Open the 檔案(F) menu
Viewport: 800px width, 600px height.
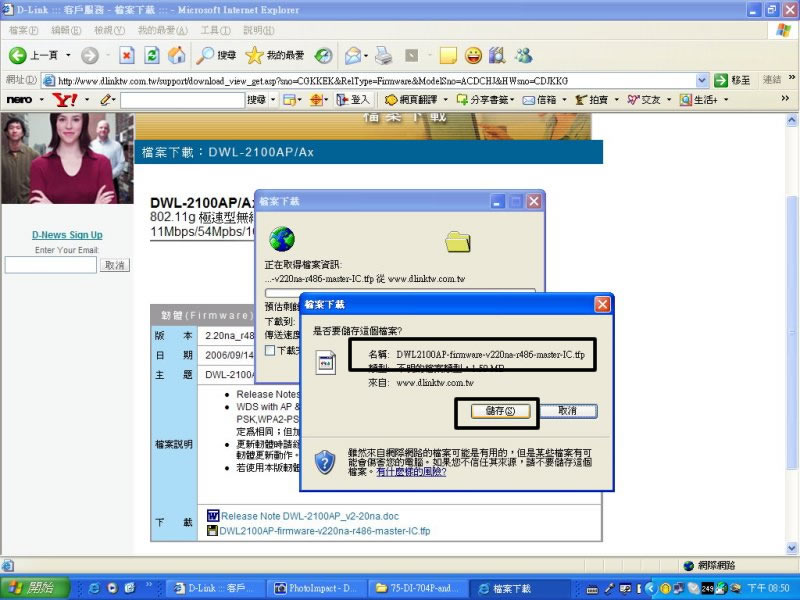23,30
